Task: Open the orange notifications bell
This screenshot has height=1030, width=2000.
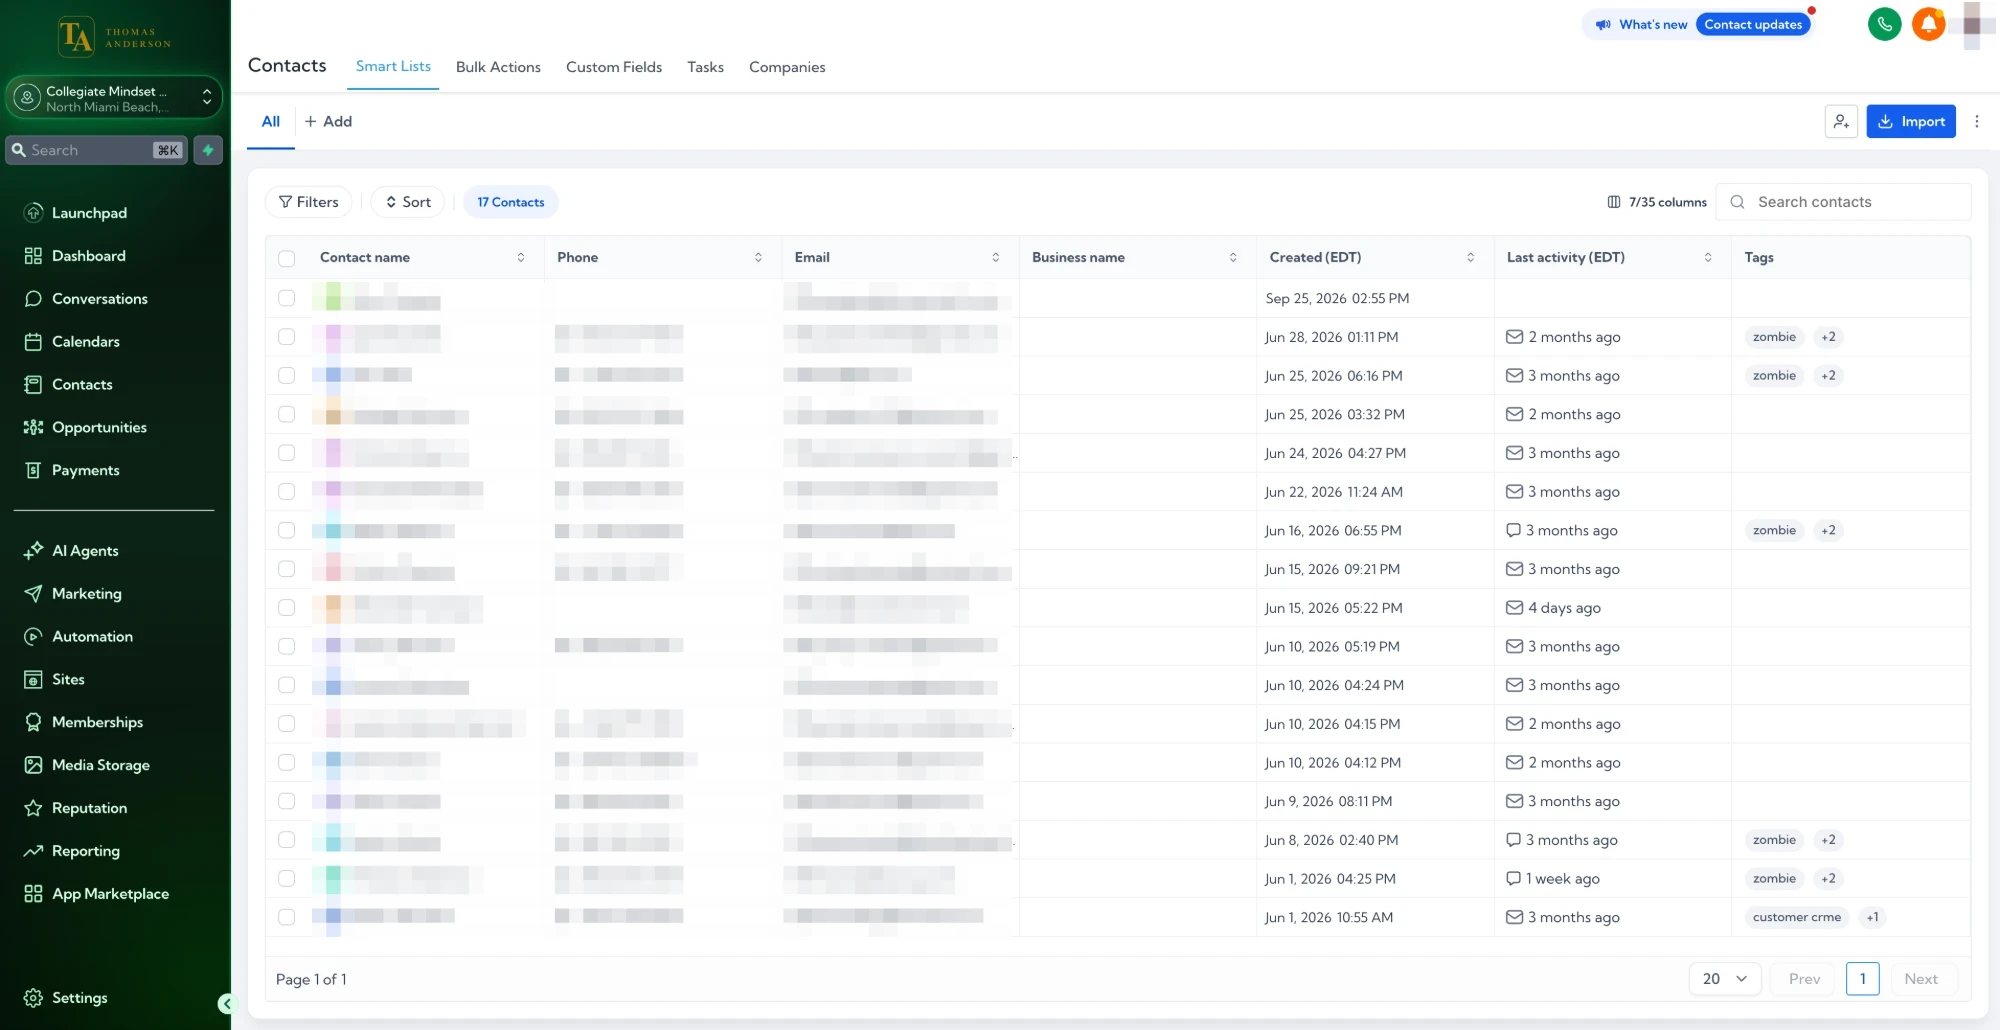Action: tap(1928, 24)
